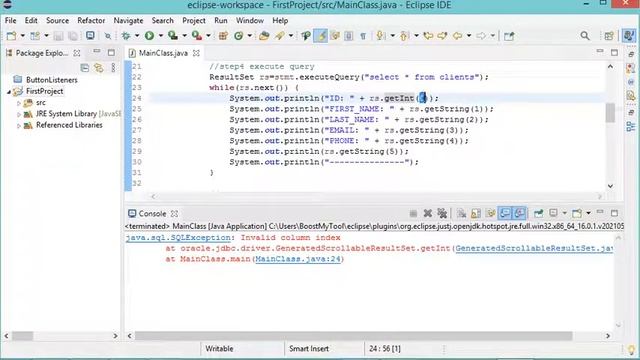Click the Forward navigation arrow icon

coord(481,36)
